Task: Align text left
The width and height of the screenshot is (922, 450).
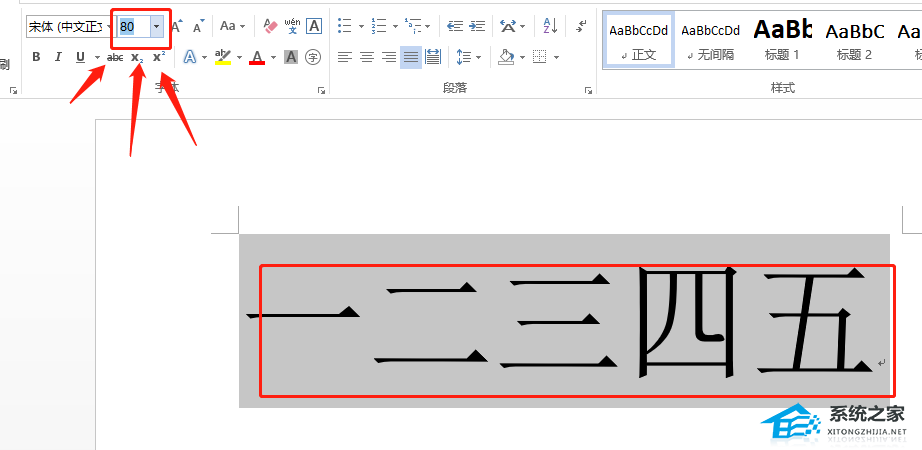Action: click(345, 57)
